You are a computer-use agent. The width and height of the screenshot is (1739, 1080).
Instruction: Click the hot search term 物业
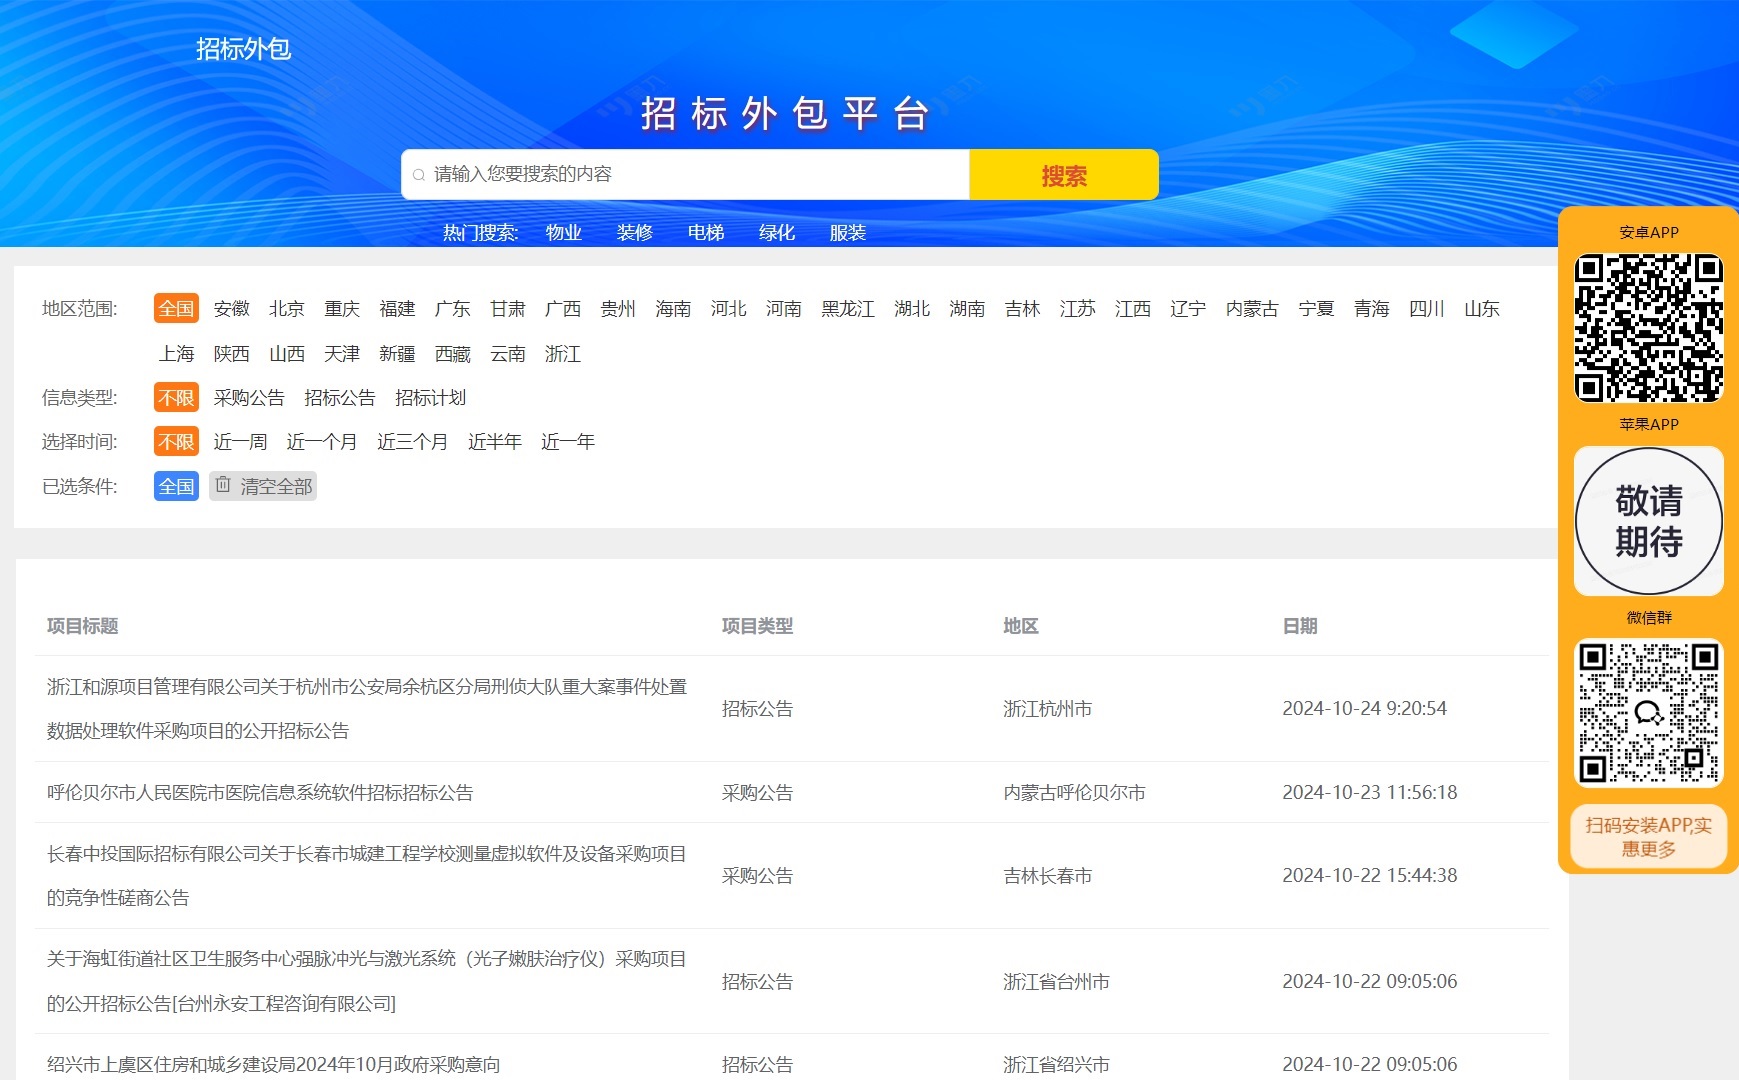563,233
